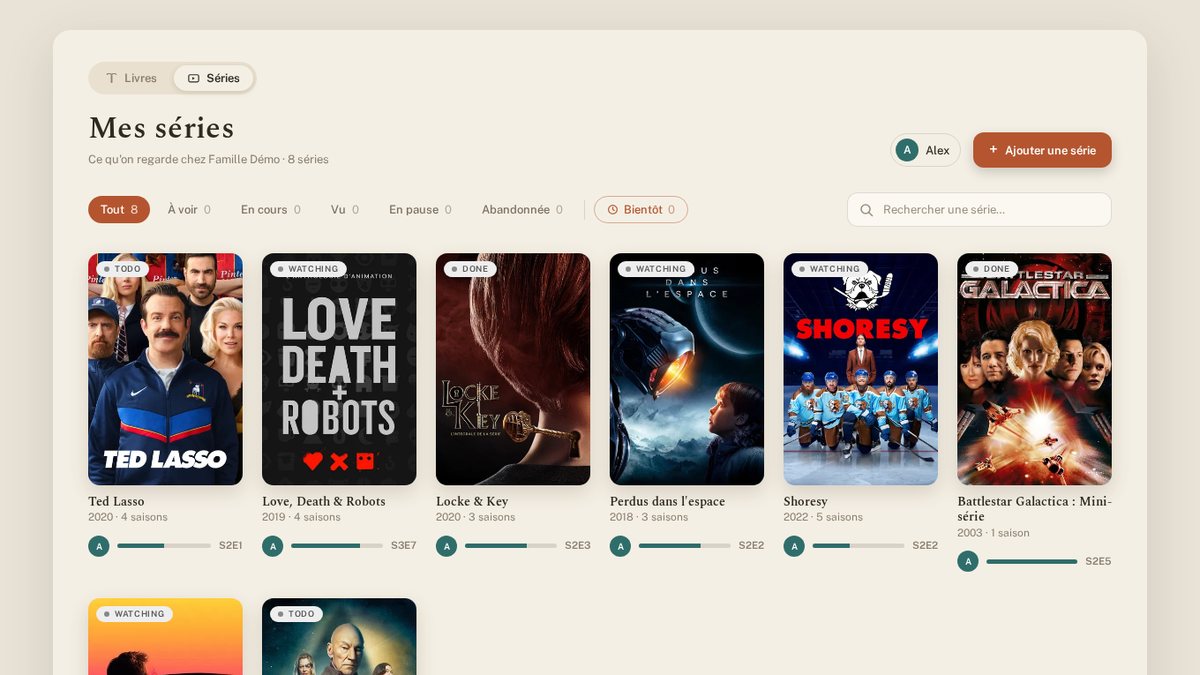Open the Ted Lasso poster
1200x675 pixels.
tap(165, 369)
